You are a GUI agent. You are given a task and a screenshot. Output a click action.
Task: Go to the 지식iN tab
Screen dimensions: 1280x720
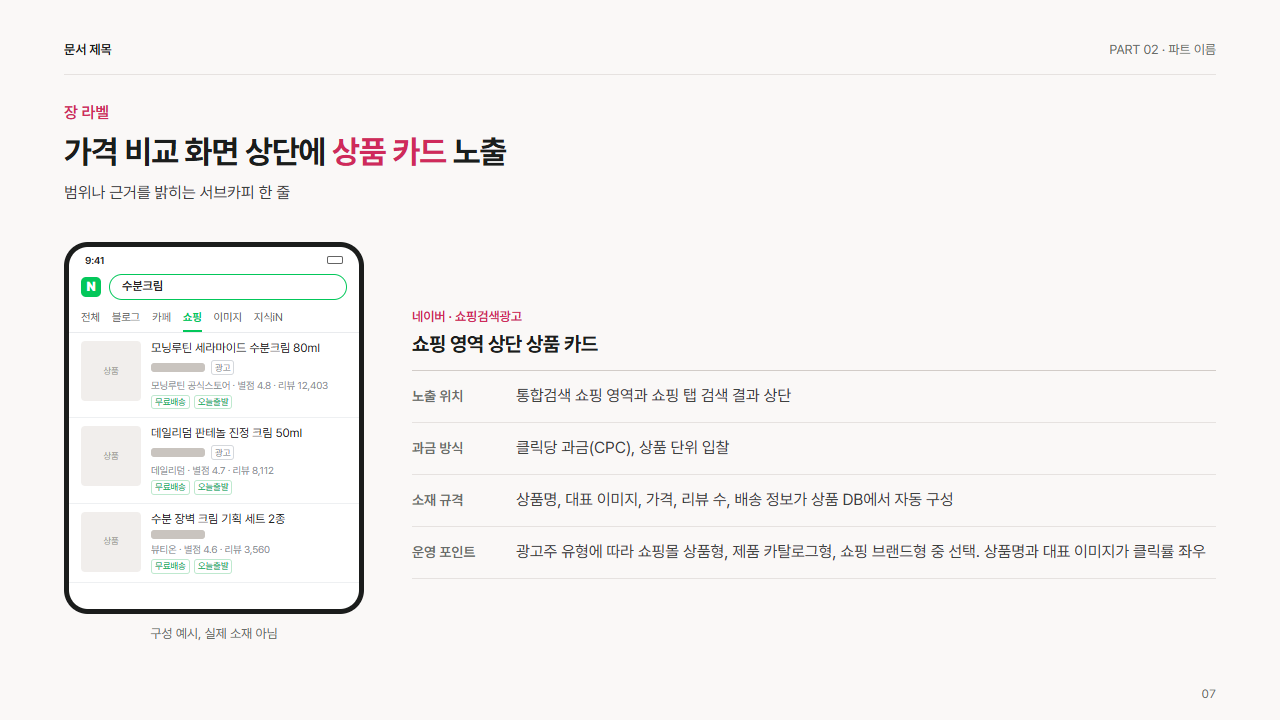tap(268, 317)
